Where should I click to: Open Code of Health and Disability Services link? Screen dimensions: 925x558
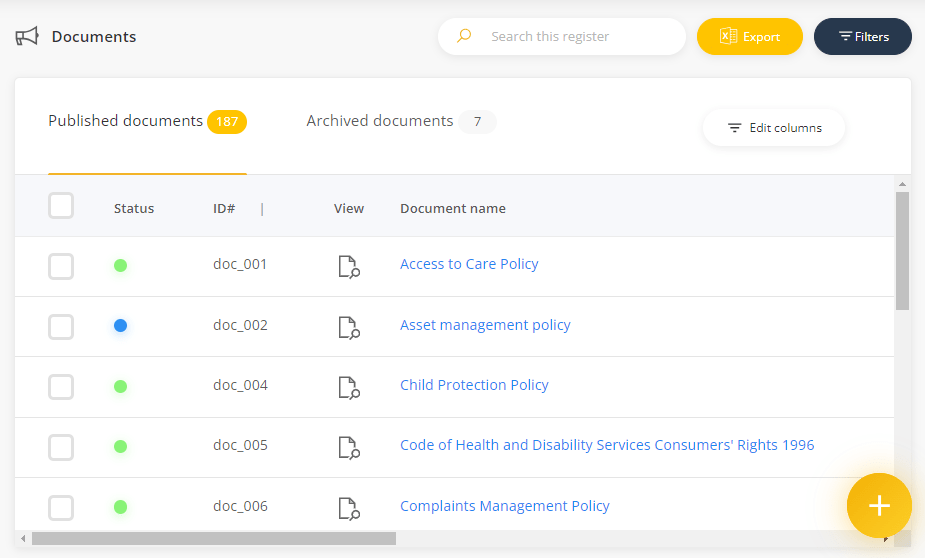[607, 445]
